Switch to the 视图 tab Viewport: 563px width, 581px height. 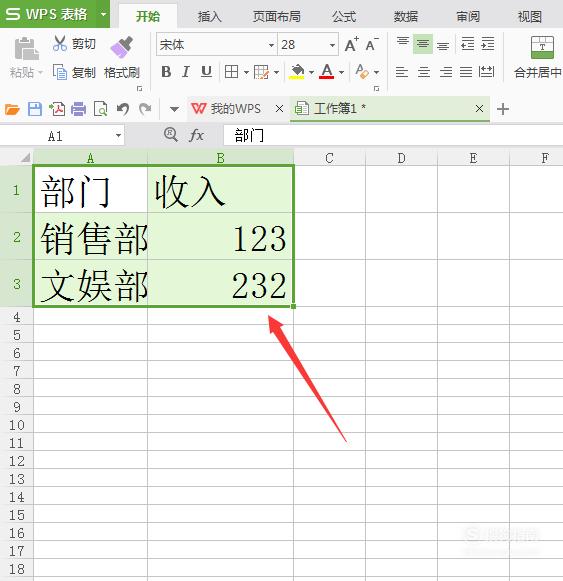click(530, 17)
